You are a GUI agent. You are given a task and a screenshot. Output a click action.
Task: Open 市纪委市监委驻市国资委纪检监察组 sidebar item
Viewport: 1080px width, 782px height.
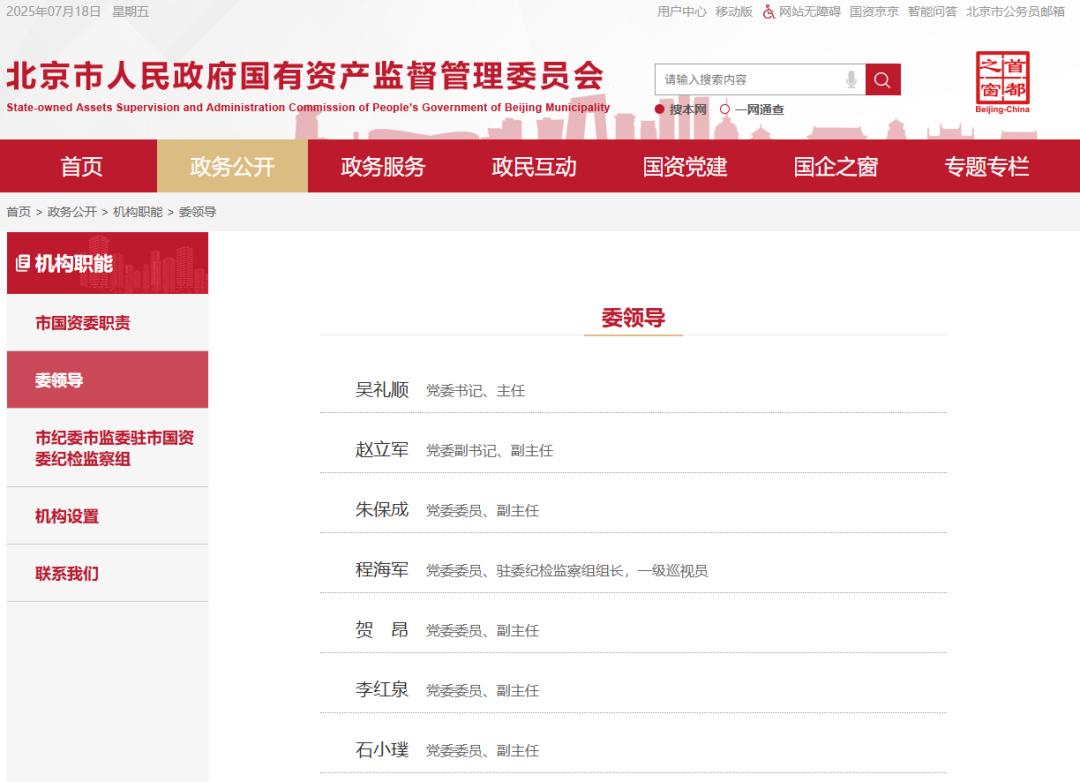click(x=107, y=448)
